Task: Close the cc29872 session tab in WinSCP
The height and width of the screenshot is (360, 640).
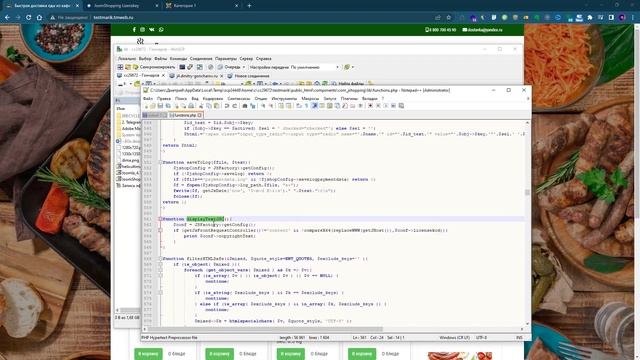Action: [163, 76]
